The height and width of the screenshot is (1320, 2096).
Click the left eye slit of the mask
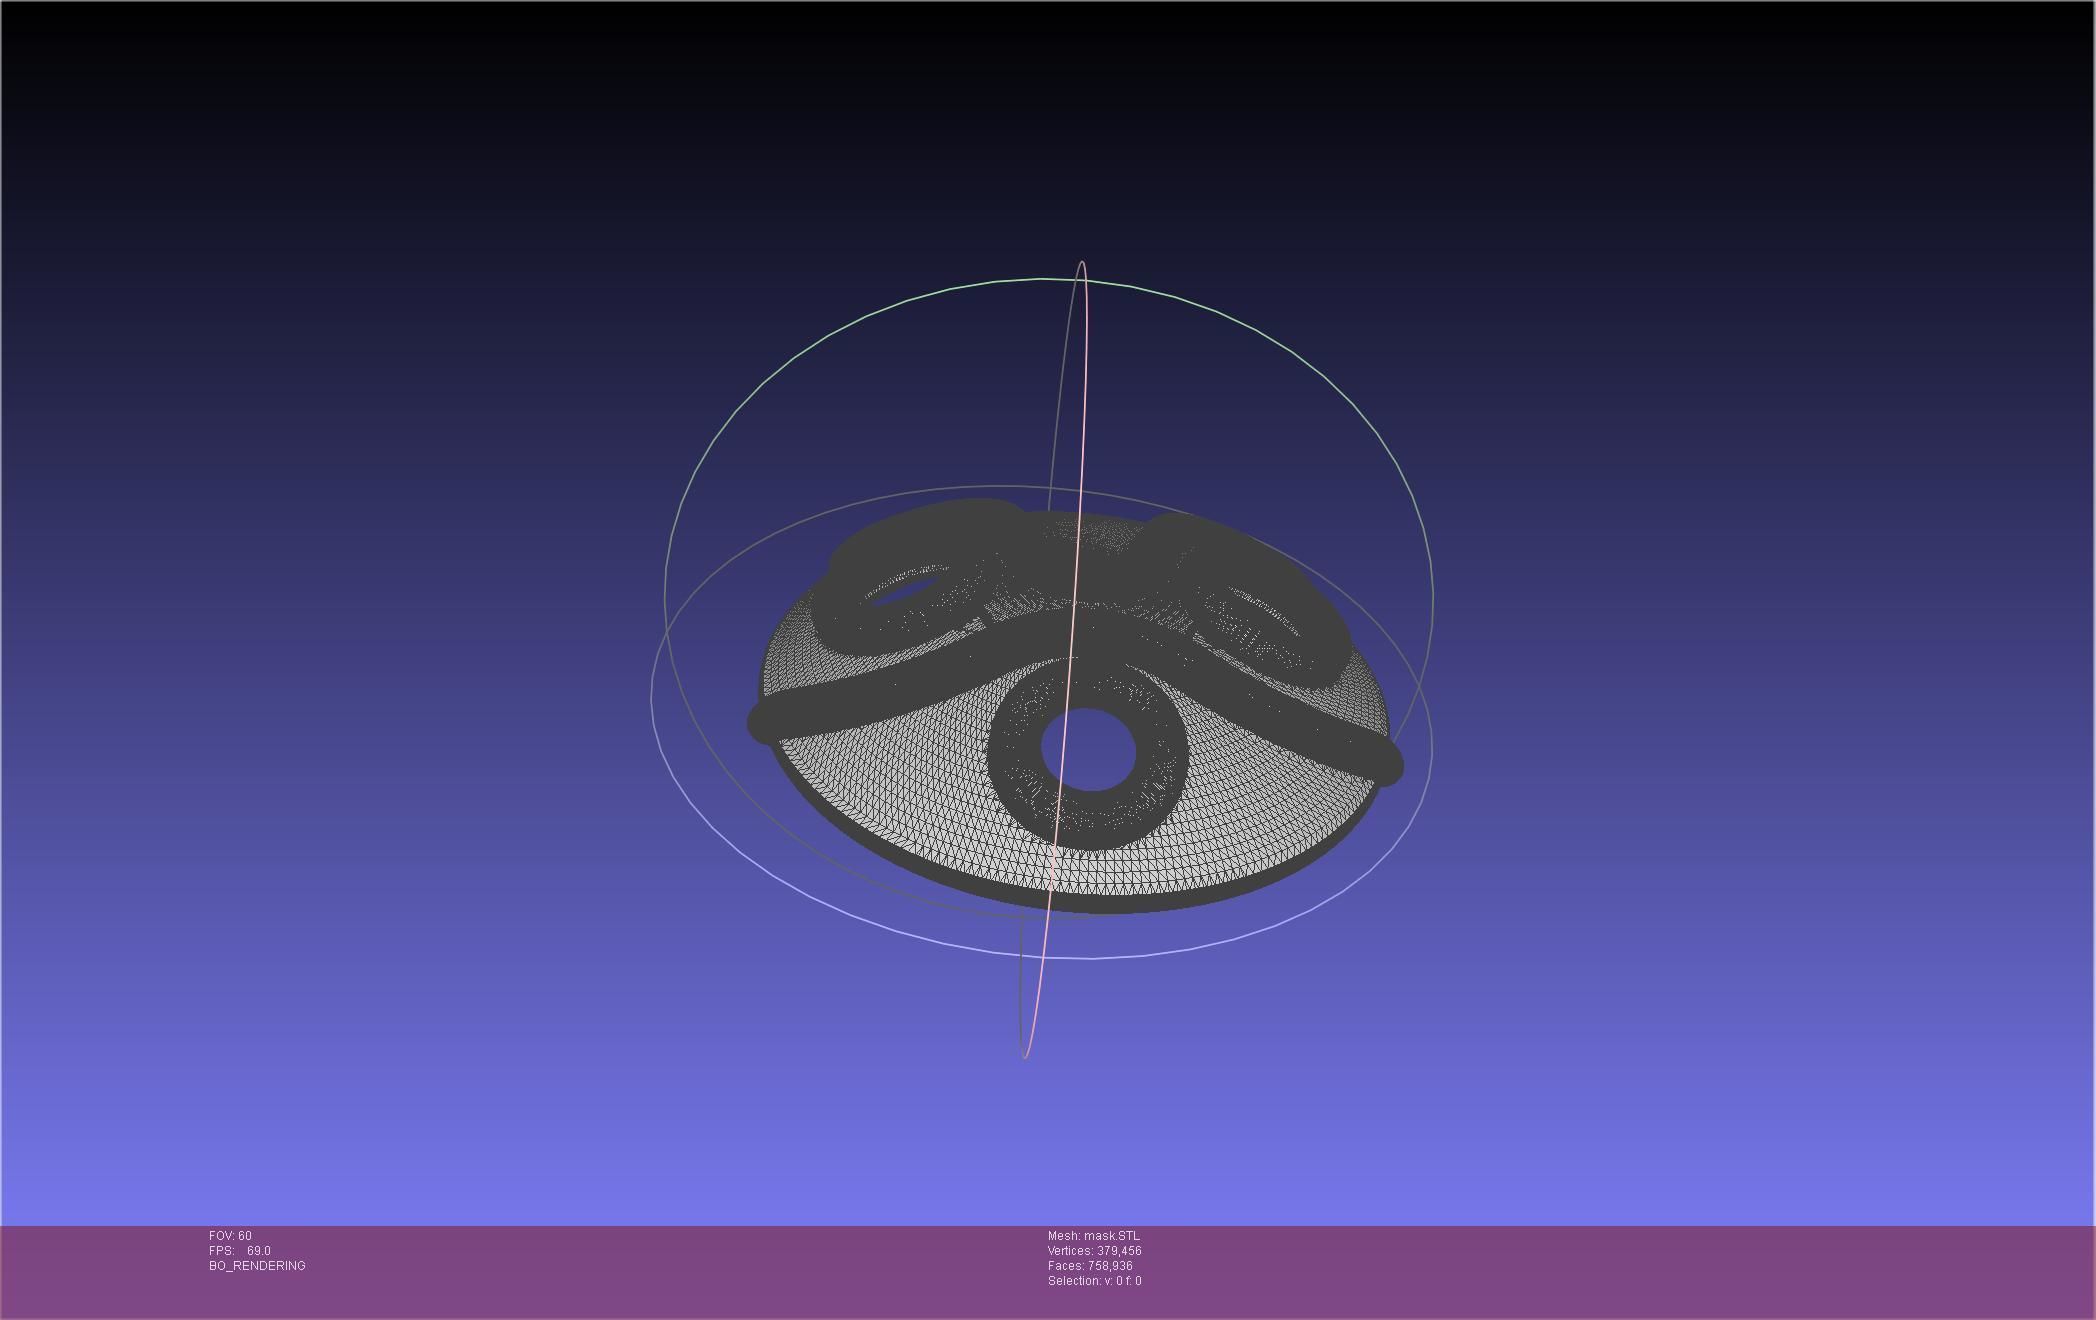pos(905,590)
